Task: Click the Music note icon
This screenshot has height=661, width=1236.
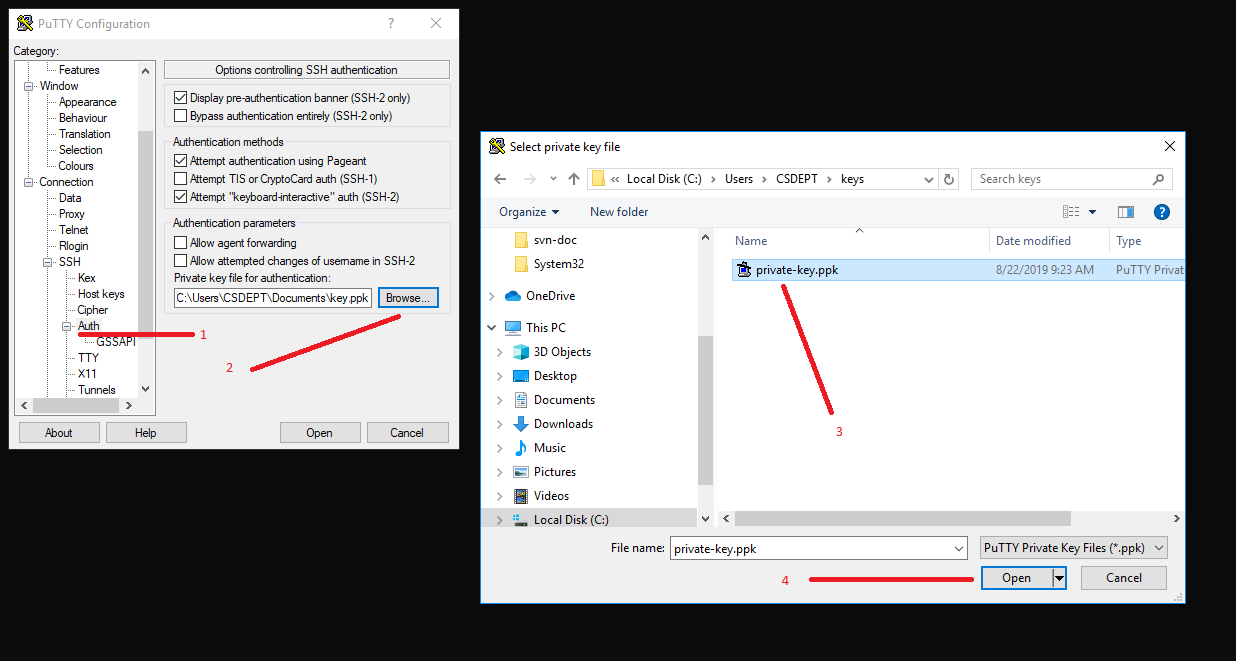Action: pos(520,448)
